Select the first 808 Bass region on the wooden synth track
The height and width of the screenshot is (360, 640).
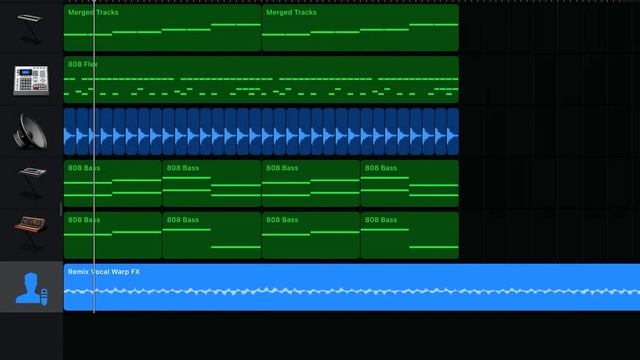(x=113, y=235)
